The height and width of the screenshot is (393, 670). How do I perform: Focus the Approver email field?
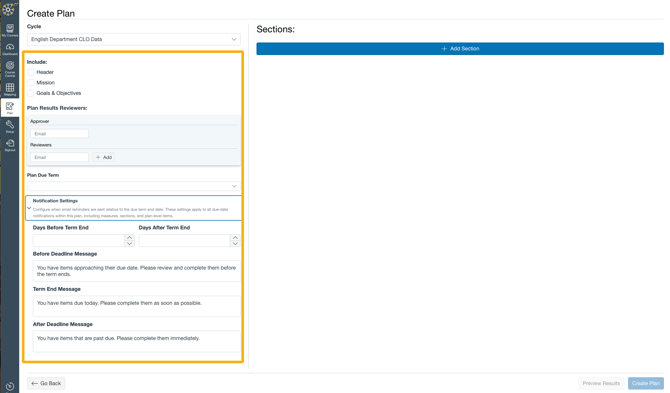(x=59, y=134)
